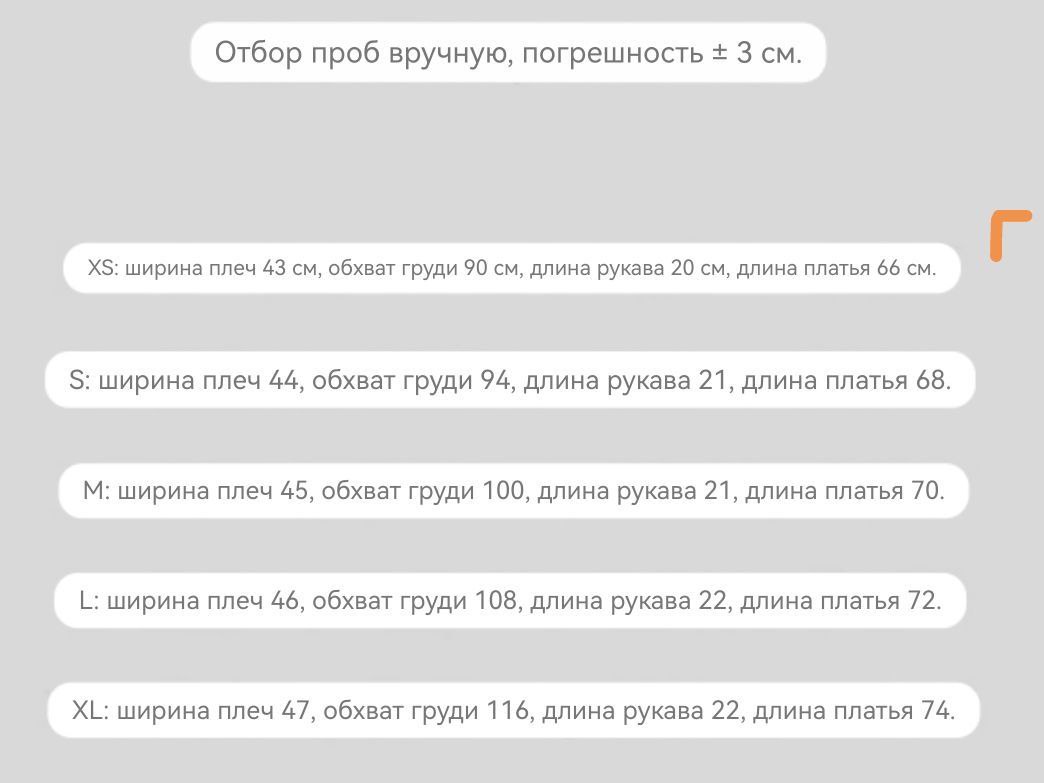The image size is (1044, 783).
Task: Click the orange corner bracket icon
Action: (x=1011, y=236)
